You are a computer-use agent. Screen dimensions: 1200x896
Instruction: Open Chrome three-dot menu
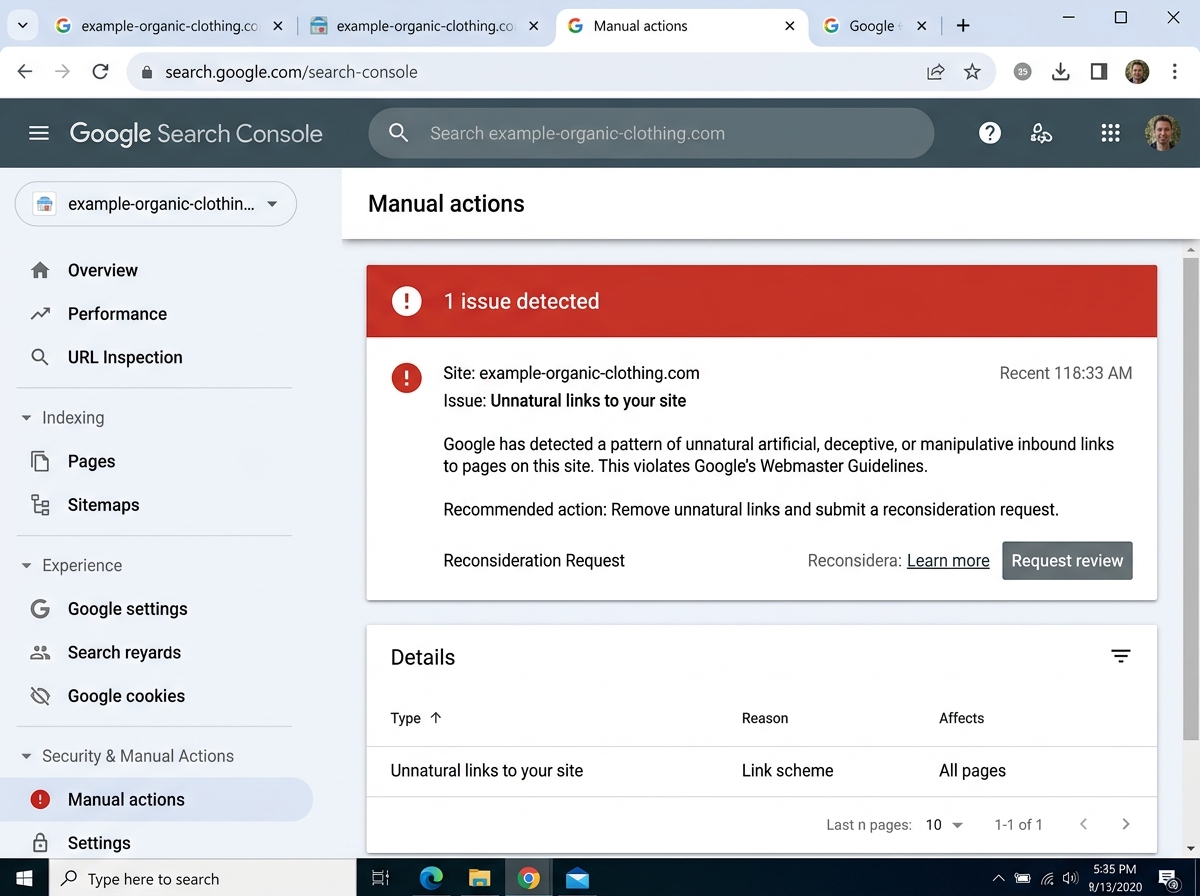click(x=1174, y=71)
